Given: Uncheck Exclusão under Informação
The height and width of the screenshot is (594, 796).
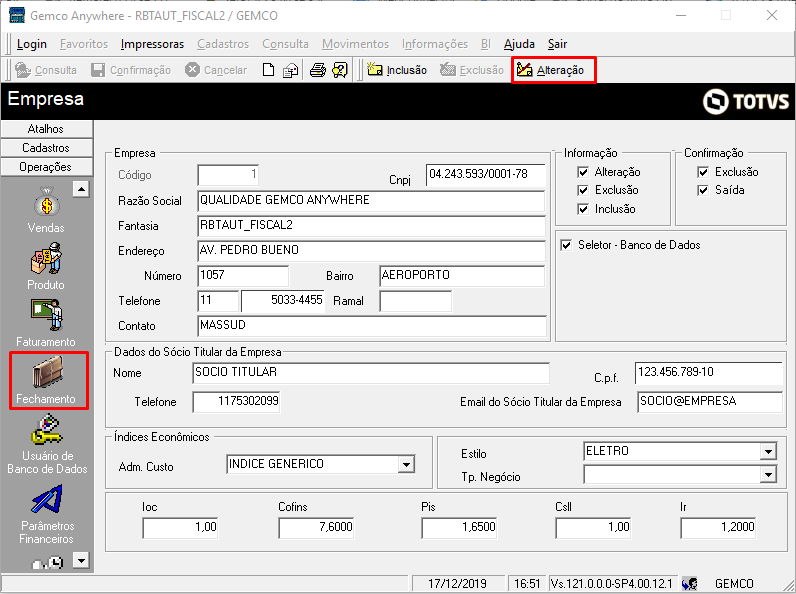Looking at the screenshot, I should click(583, 190).
